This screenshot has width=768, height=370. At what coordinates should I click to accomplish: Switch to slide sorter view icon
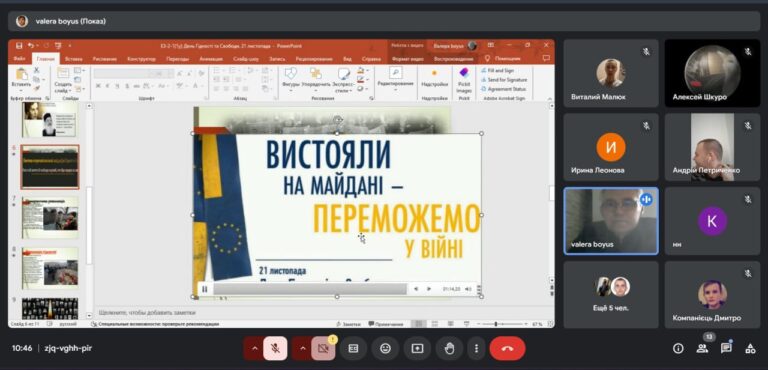pyautogui.click(x=434, y=324)
